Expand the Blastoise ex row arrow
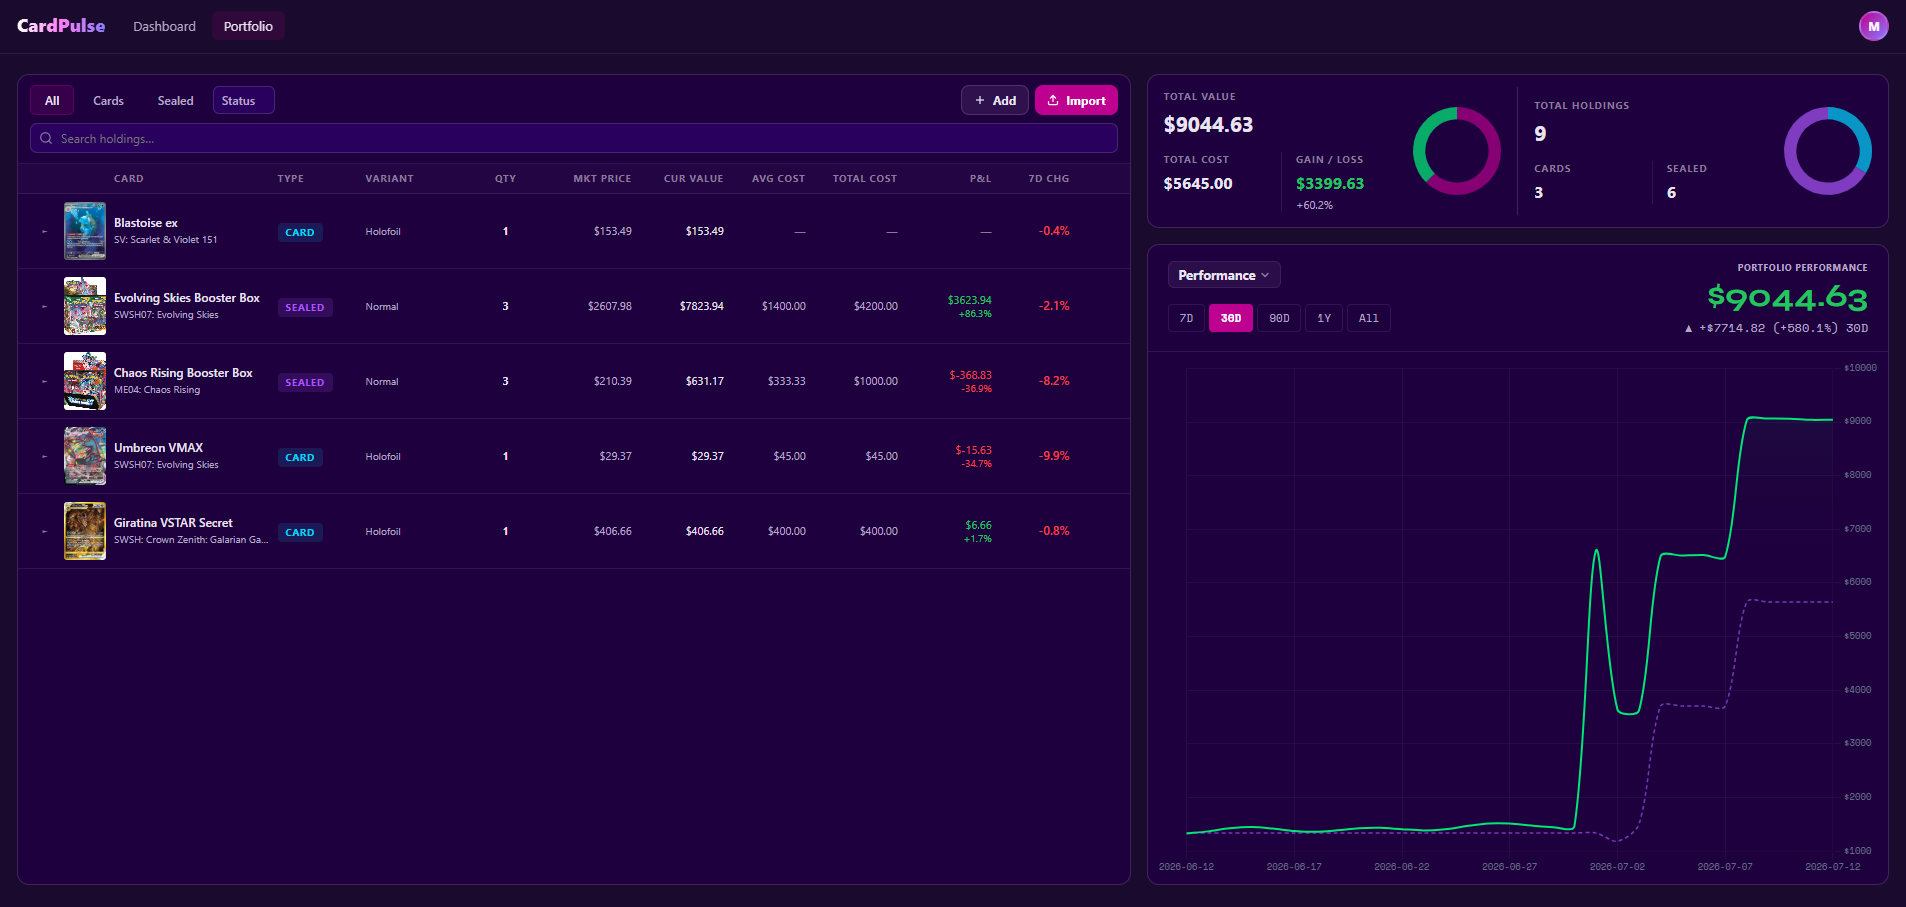Viewport: 1906px width, 907px height. [x=44, y=231]
